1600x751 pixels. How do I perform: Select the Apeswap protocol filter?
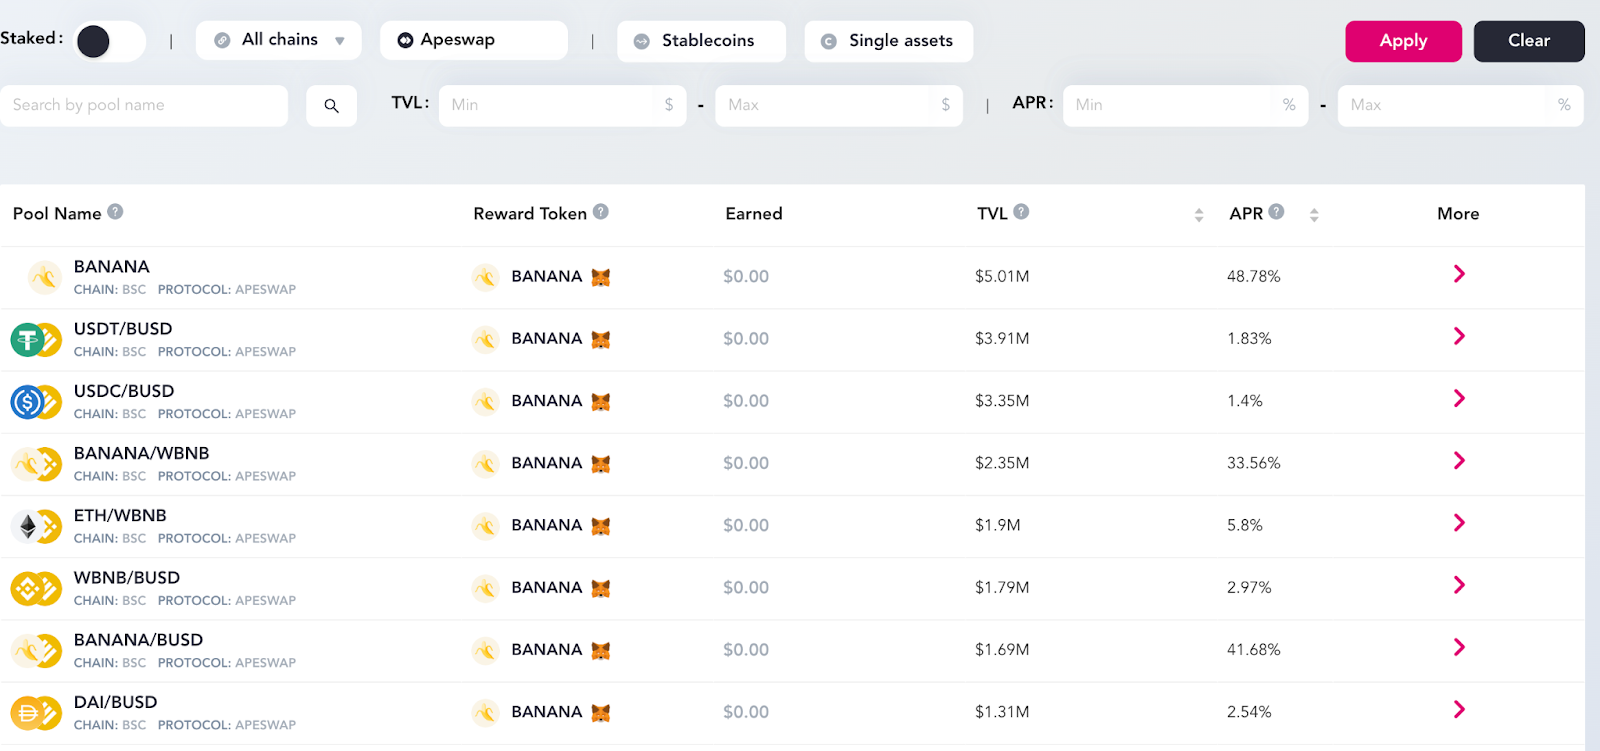[x=474, y=40]
